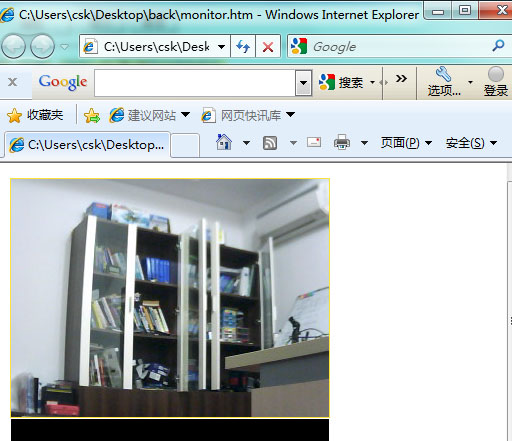Open the 安全(S) menu
512x441 pixels.
tap(471, 143)
